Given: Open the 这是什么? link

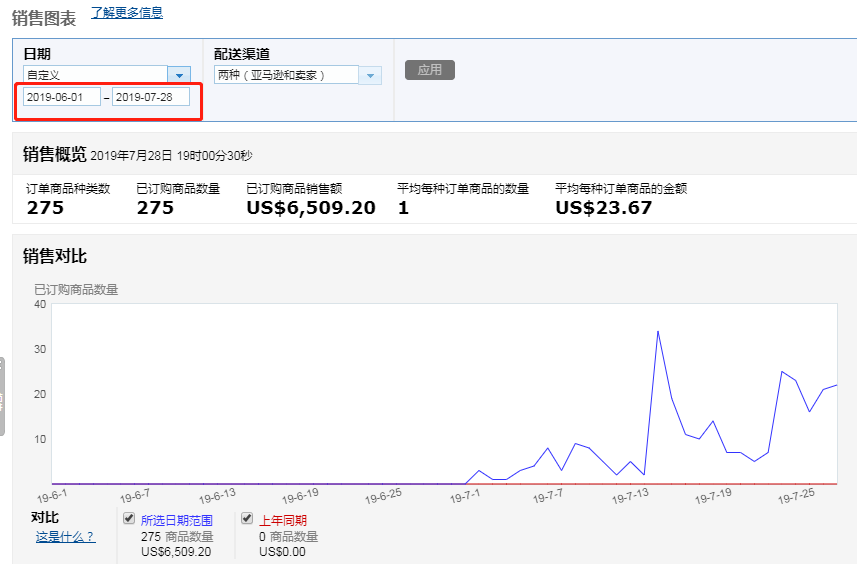Looking at the screenshot, I should point(66,537).
